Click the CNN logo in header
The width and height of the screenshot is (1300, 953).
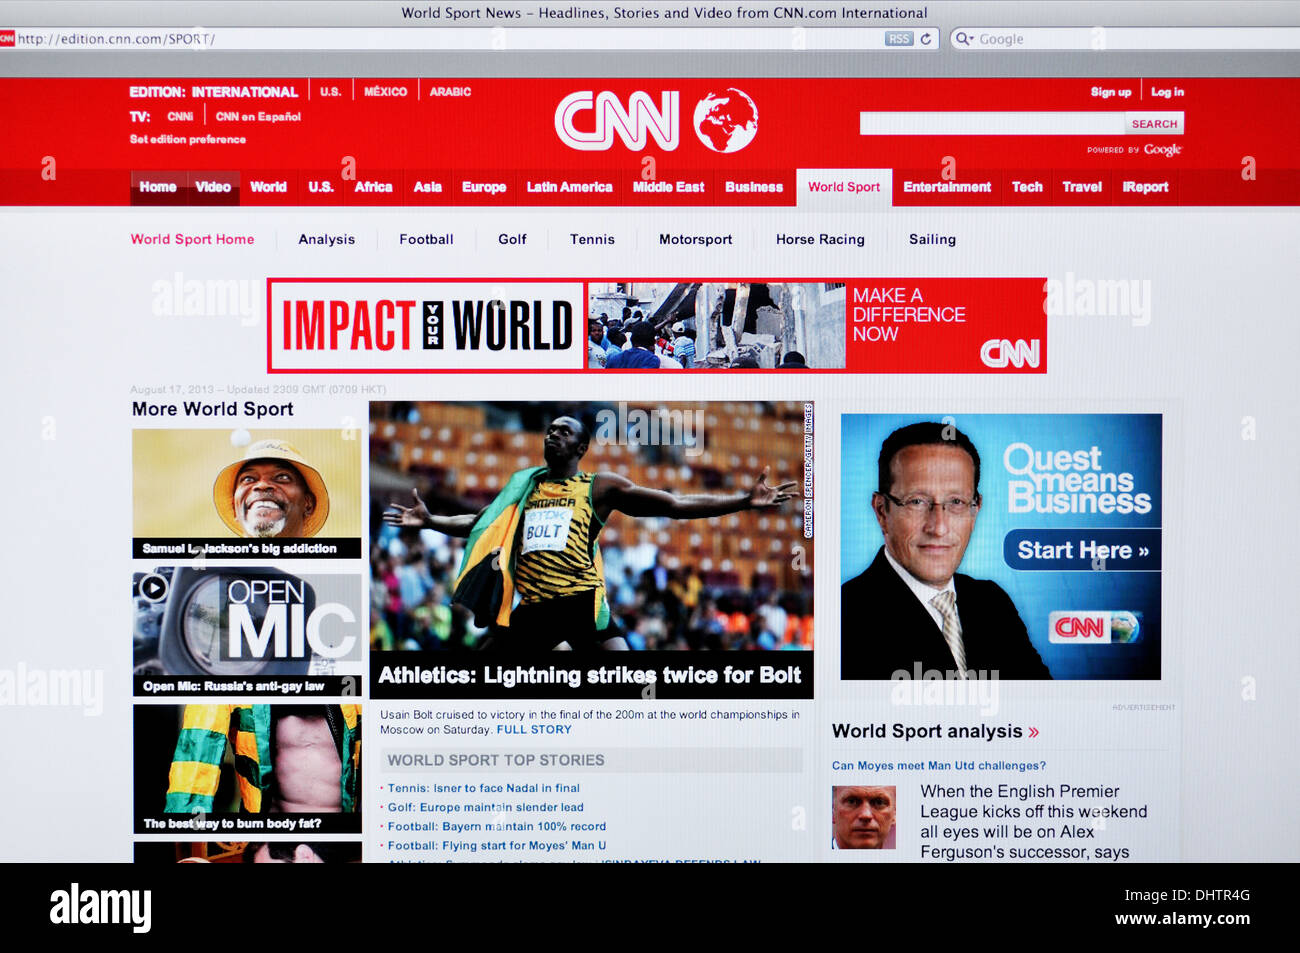coord(617,121)
